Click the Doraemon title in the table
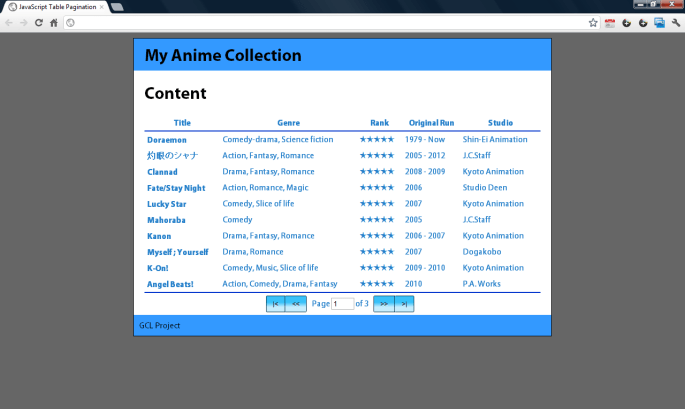 coord(167,140)
